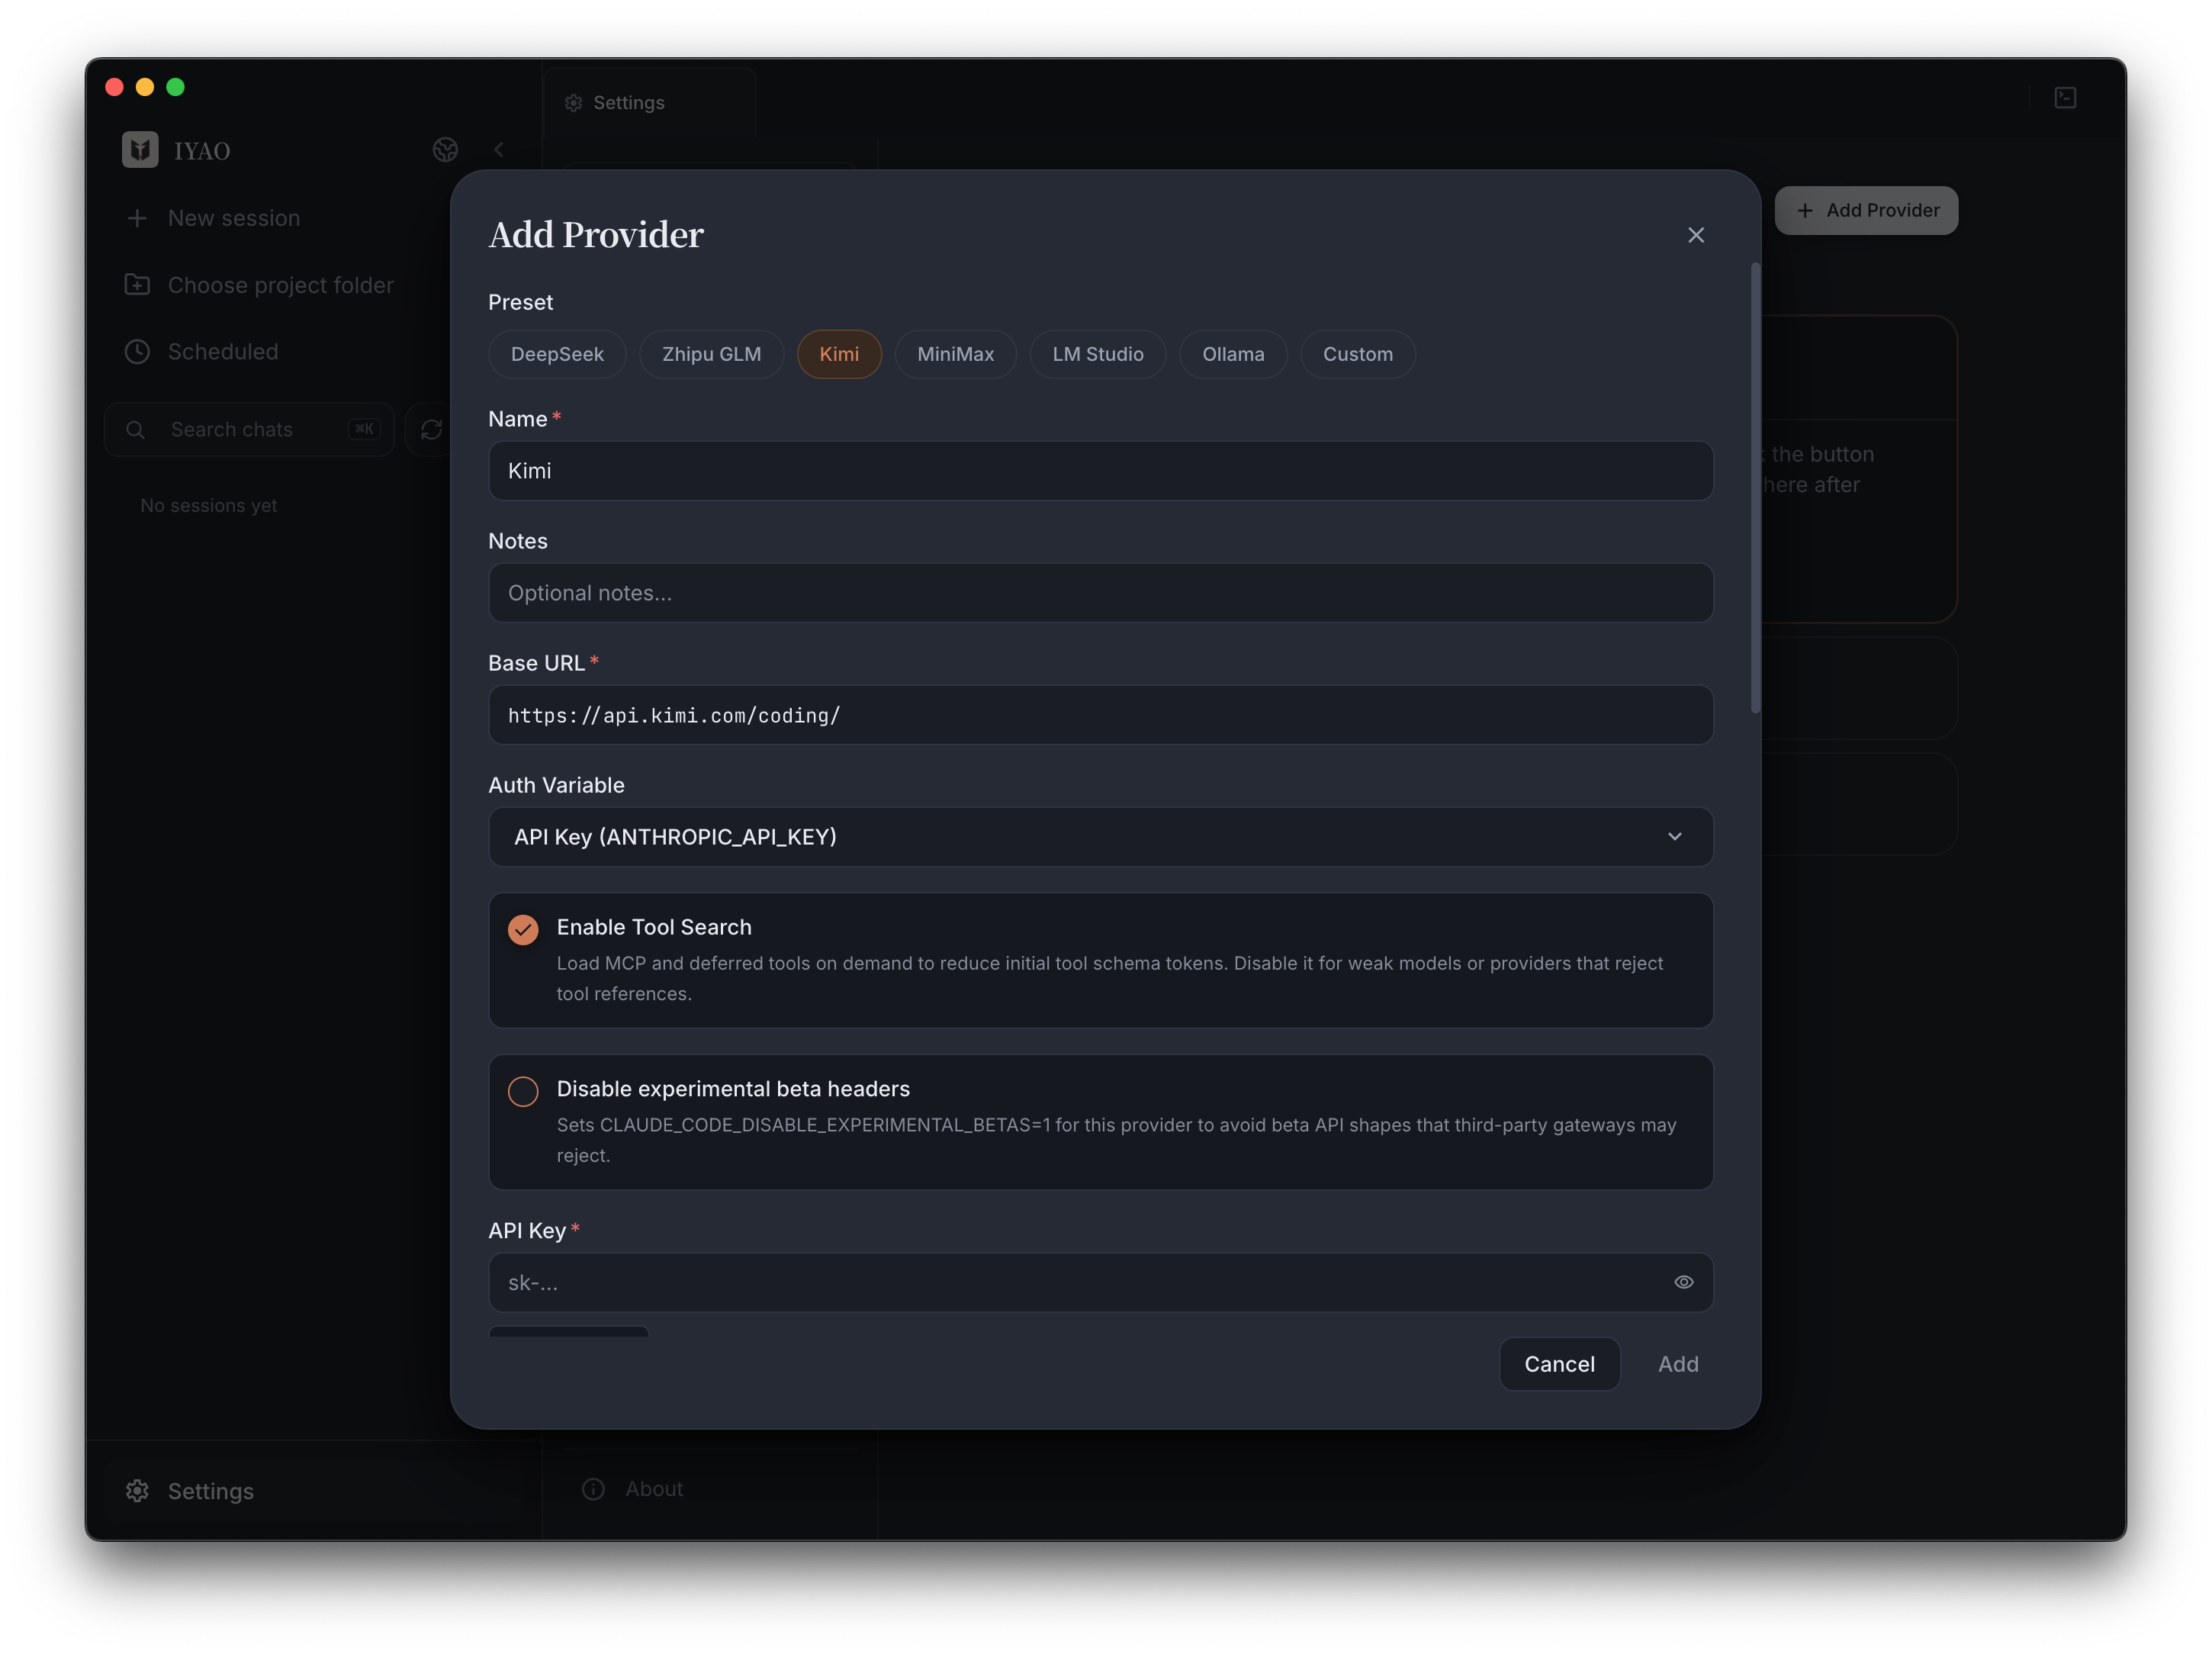Click the clock icon beside Scheduled
This screenshot has width=2212, height=1654.
tap(137, 352)
